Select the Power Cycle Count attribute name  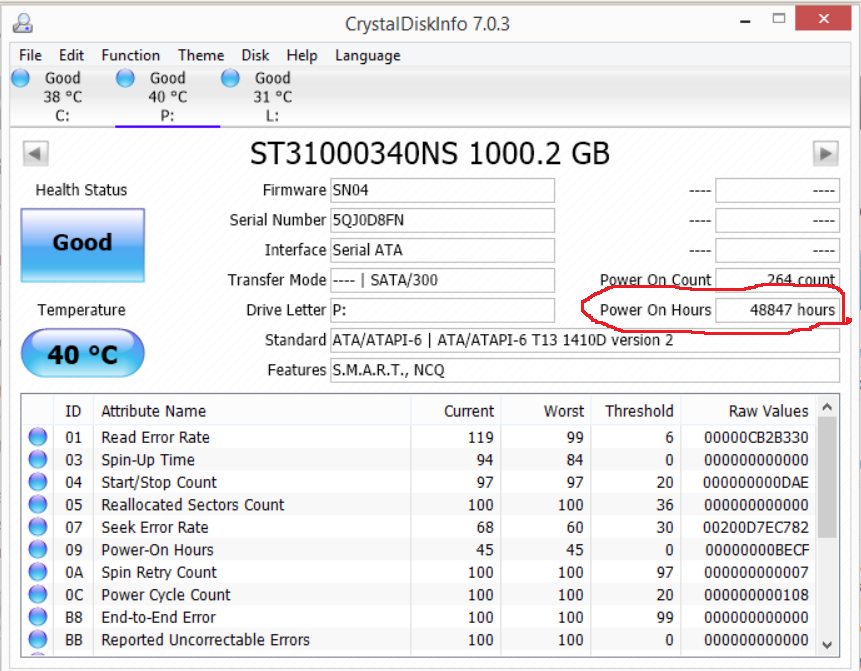click(166, 595)
